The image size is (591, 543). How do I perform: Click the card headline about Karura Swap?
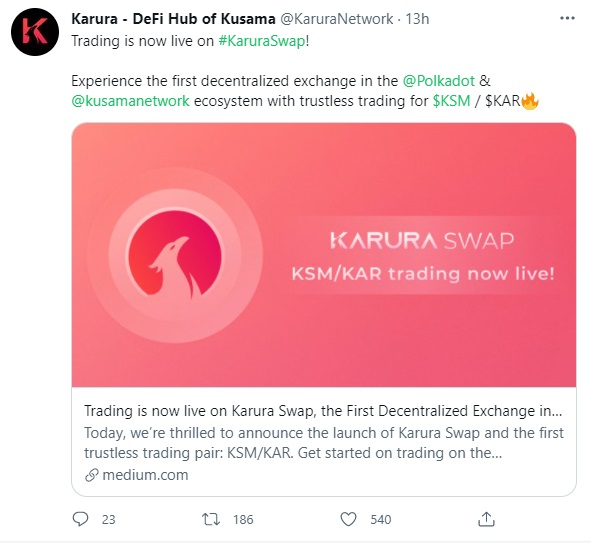323,411
